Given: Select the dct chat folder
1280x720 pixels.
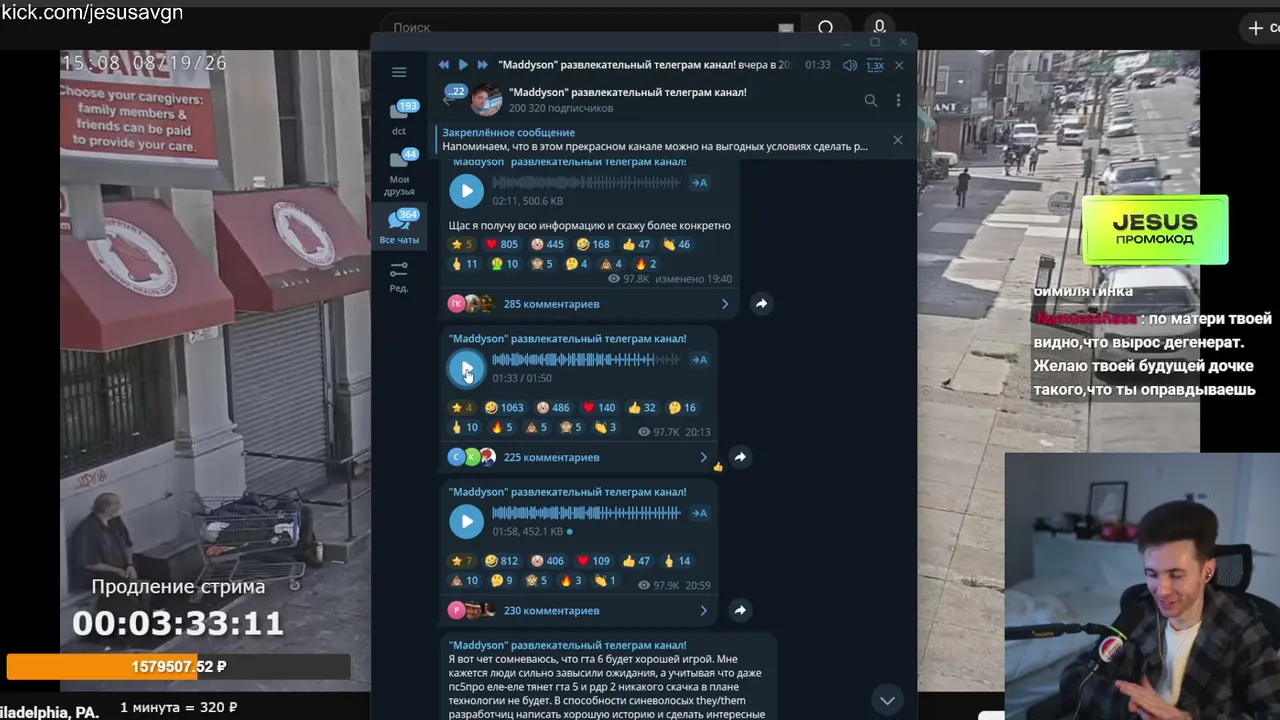Looking at the screenshot, I should [399, 117].
